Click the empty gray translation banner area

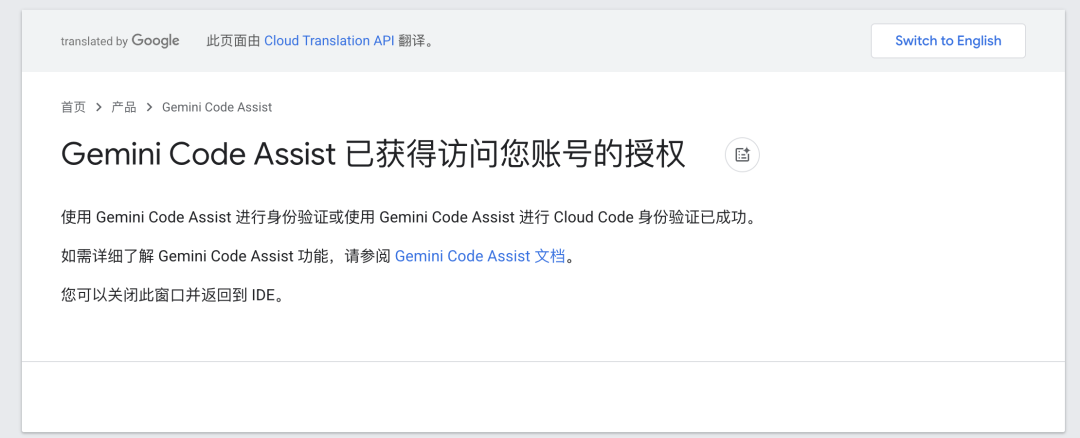point(650,41)
